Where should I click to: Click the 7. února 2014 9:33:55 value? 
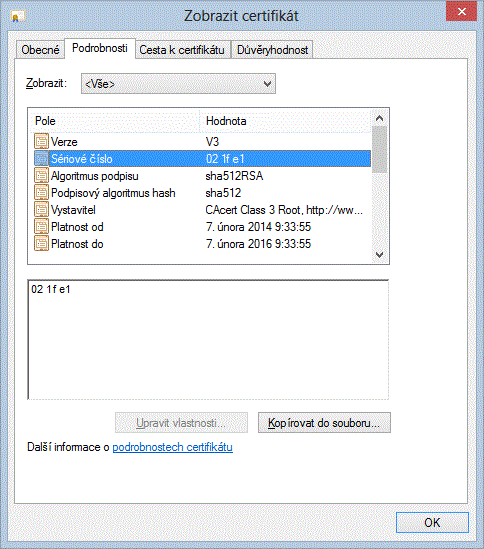pyautogui.click(x=258, y=227)
